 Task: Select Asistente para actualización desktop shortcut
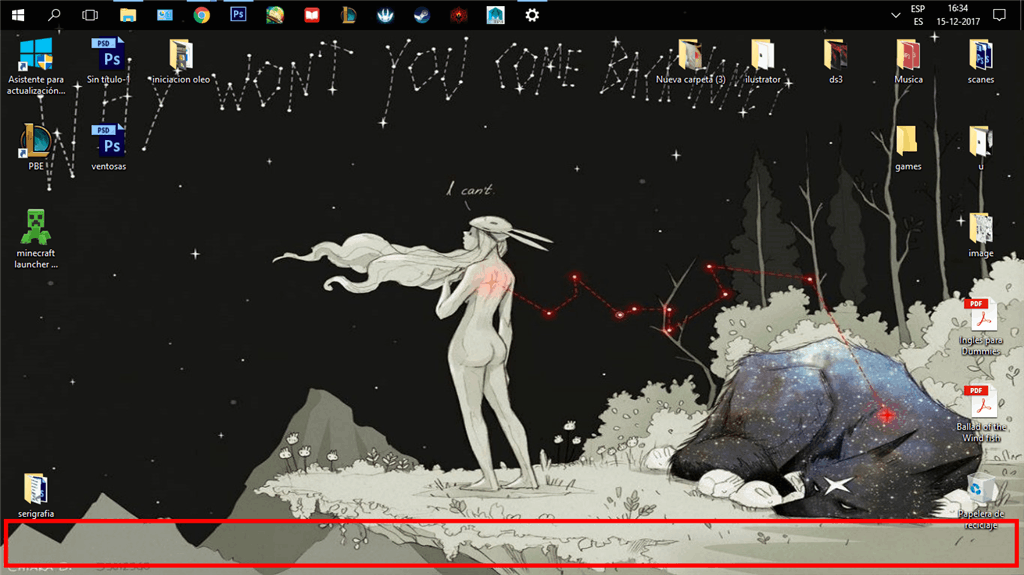point(36,66)
